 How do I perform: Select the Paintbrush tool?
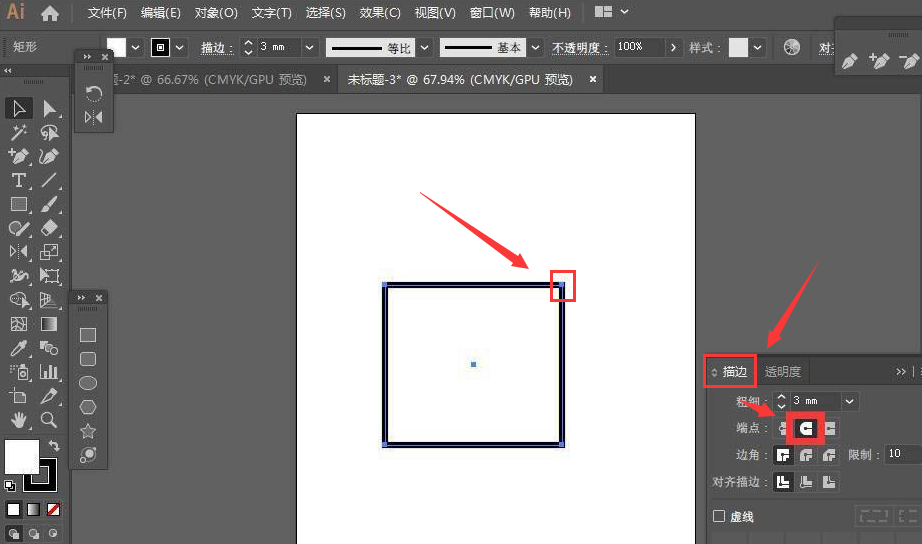(49, 205)
